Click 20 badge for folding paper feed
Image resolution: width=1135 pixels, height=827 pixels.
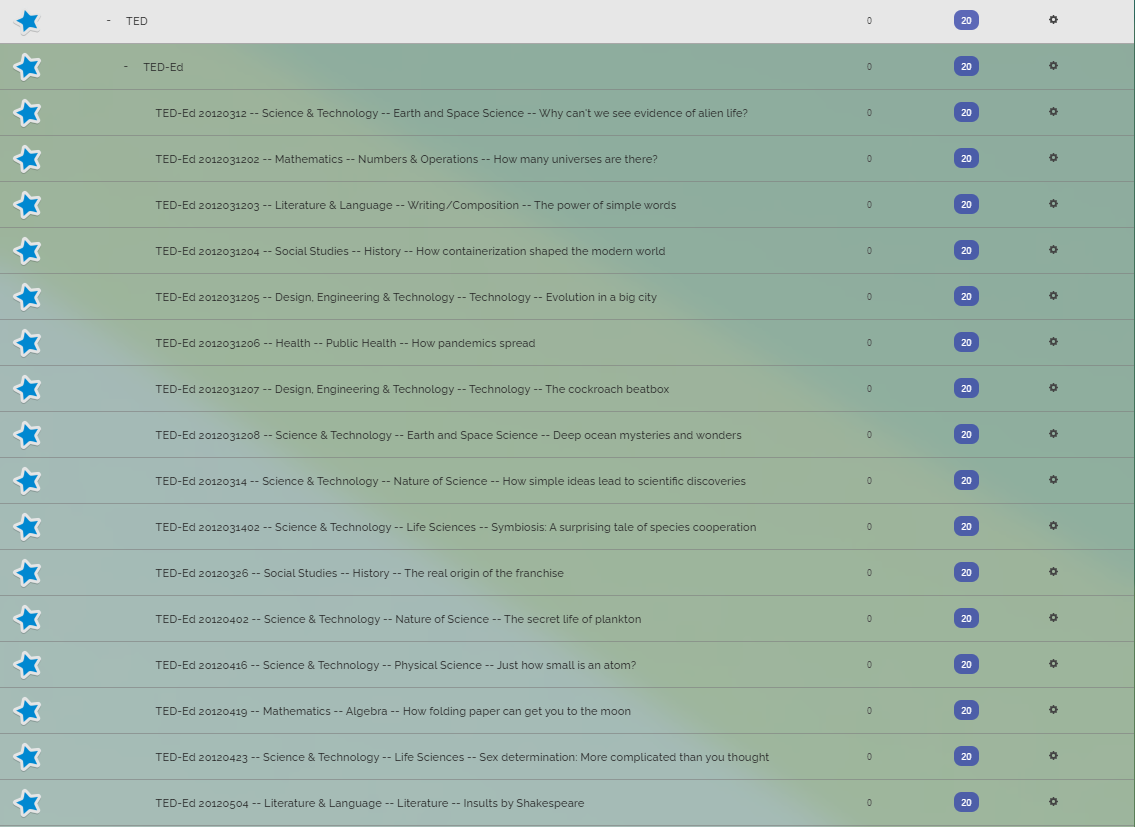(966, 710)
